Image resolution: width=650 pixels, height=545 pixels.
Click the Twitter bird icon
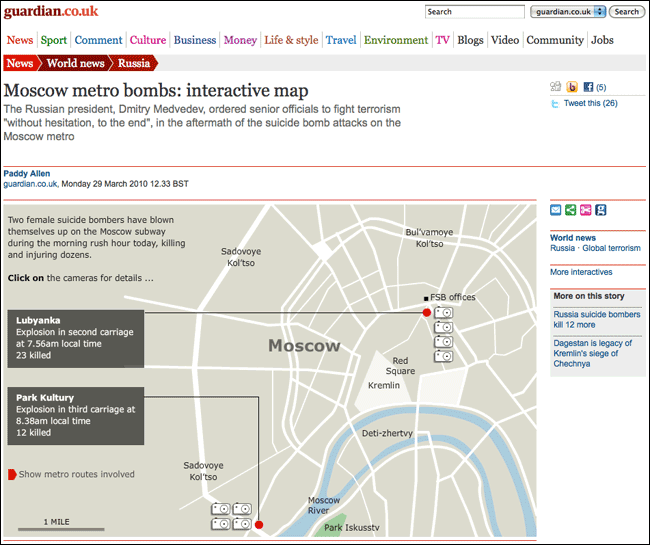(x=555, y=104)
